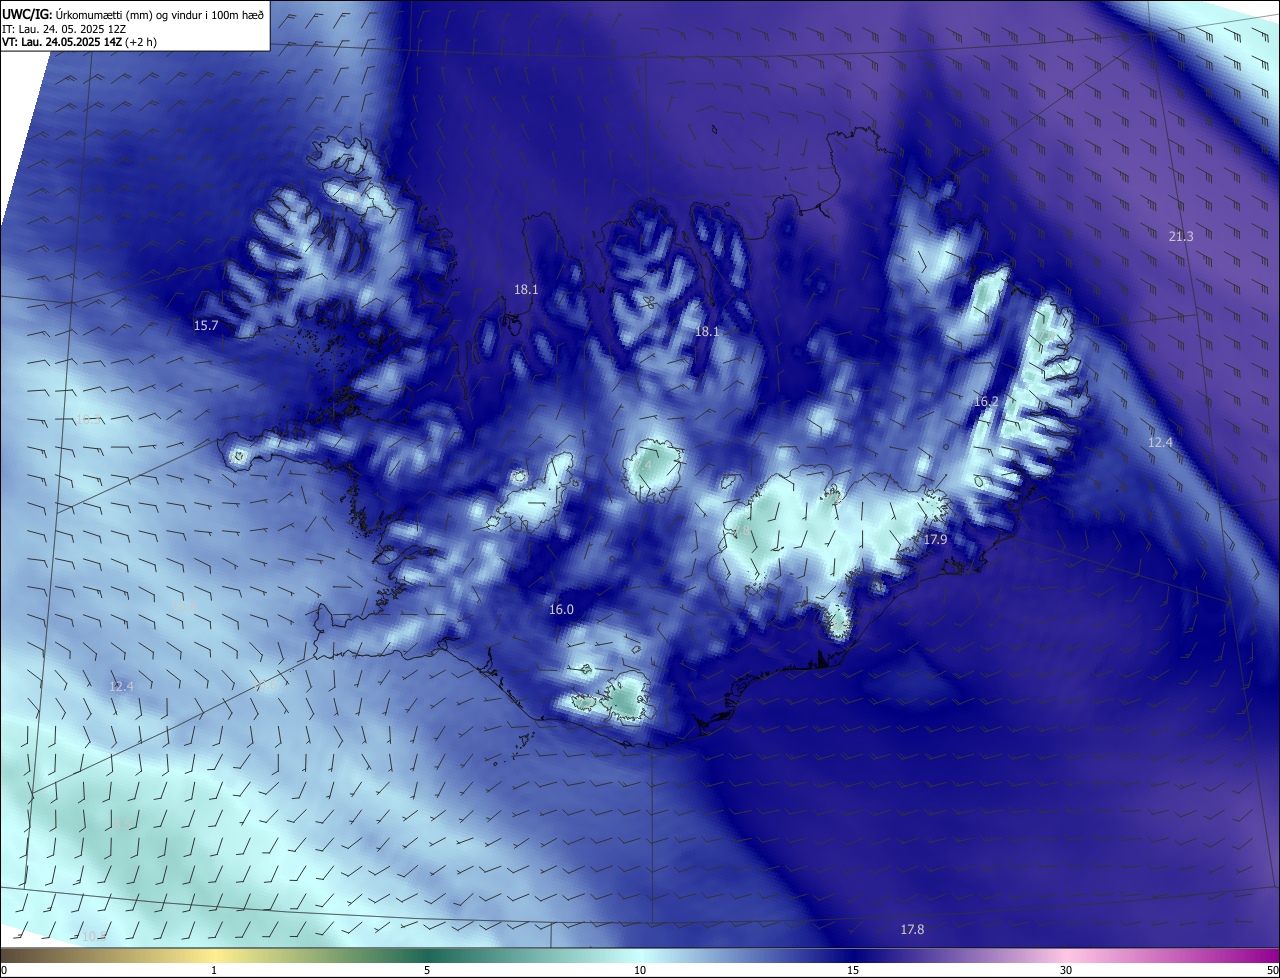Pick the green colorbar segment above tick 5
This screenshot has width=1280, height=978.
click(427, 956)
